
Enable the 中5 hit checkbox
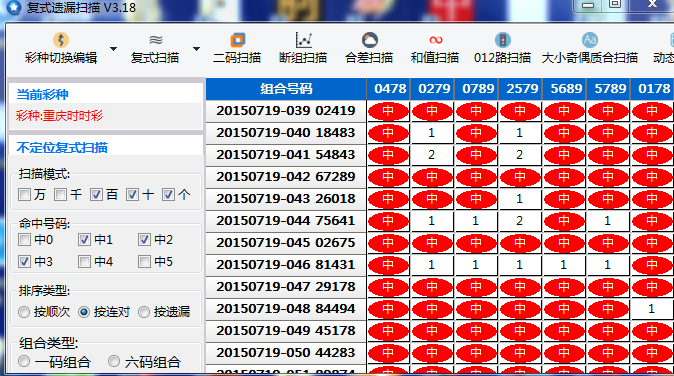point(144,261)
